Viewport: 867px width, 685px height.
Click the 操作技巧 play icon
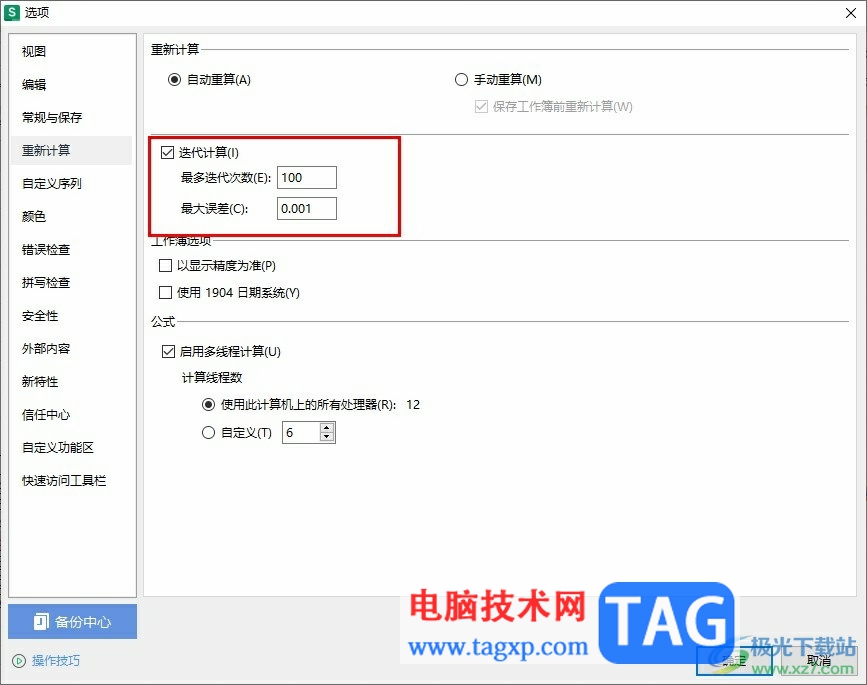click(x=19, y=661)
